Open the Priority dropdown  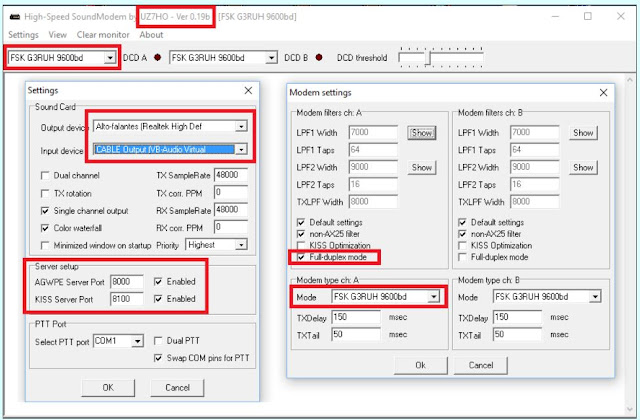tap(241, 245)
